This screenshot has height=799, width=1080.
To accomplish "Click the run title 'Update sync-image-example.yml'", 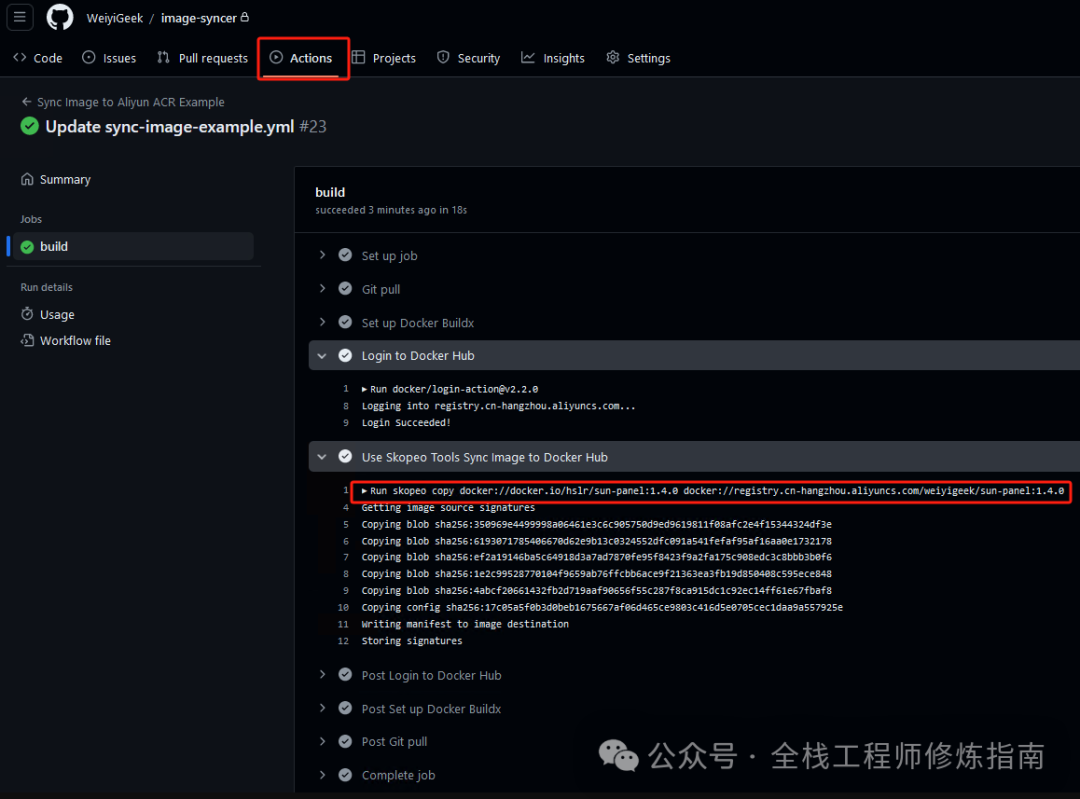I will 169,127.
